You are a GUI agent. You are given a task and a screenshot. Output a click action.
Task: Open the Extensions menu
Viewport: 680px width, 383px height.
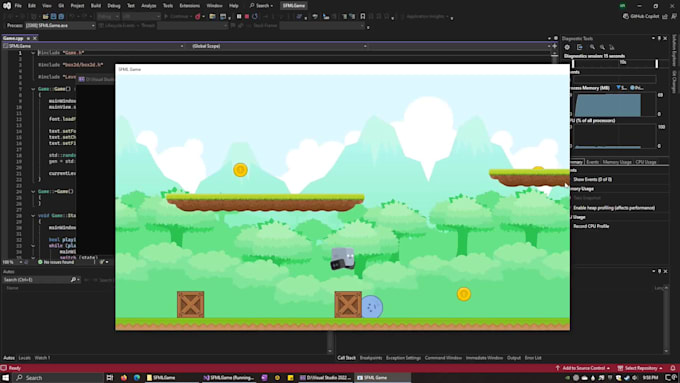(x=190, y=6)
